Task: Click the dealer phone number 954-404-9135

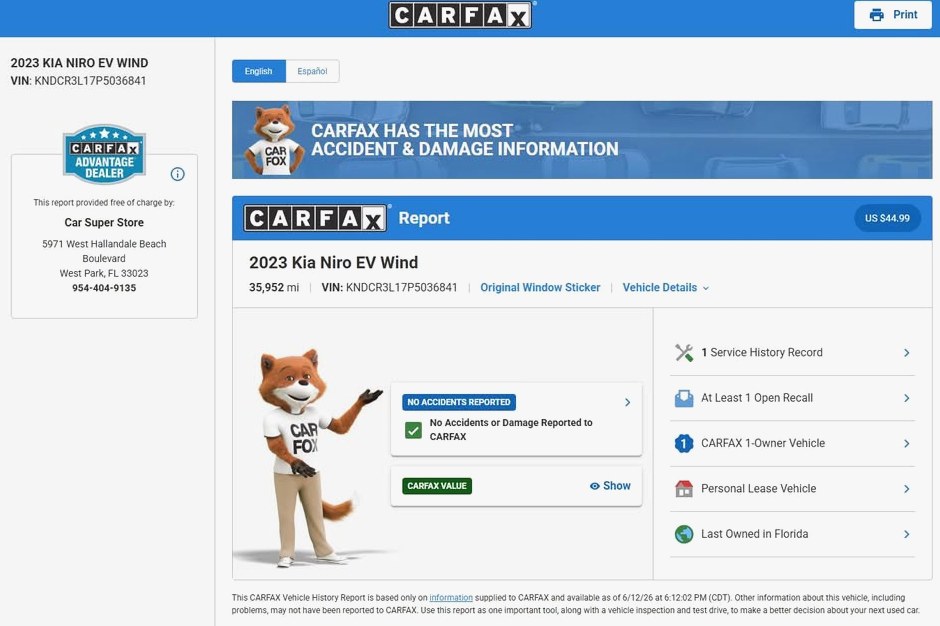Action: coord(104,288)
